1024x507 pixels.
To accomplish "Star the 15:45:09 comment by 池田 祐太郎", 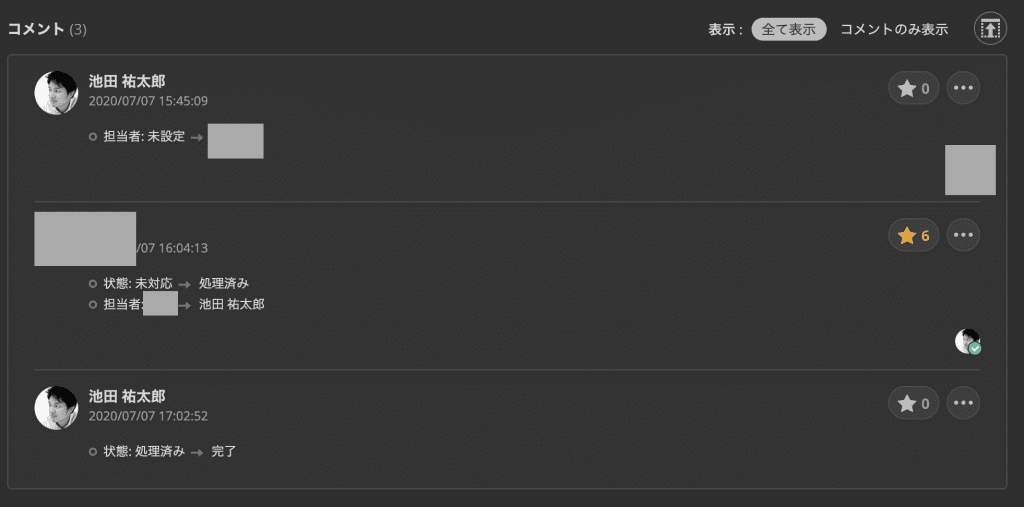I will point(913,88).
